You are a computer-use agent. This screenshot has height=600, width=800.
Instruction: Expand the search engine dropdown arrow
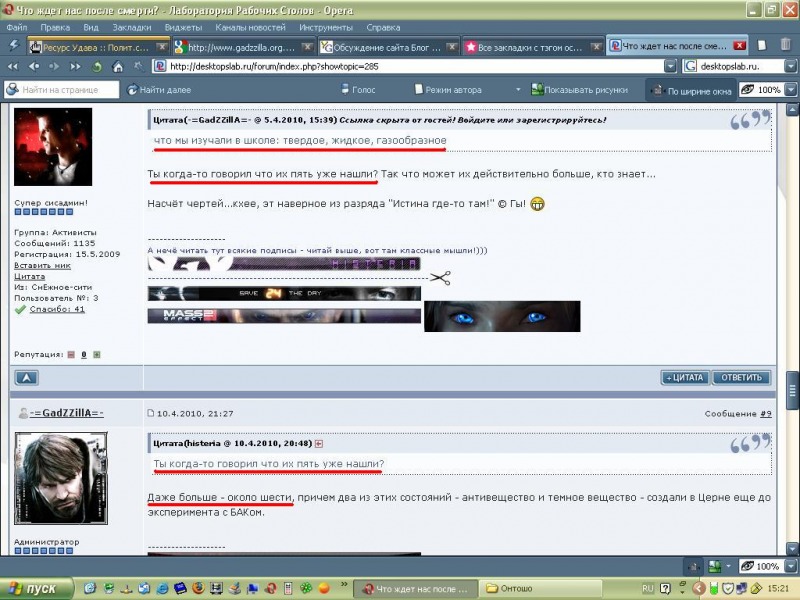pyautogui.click(x=789, y=67)
